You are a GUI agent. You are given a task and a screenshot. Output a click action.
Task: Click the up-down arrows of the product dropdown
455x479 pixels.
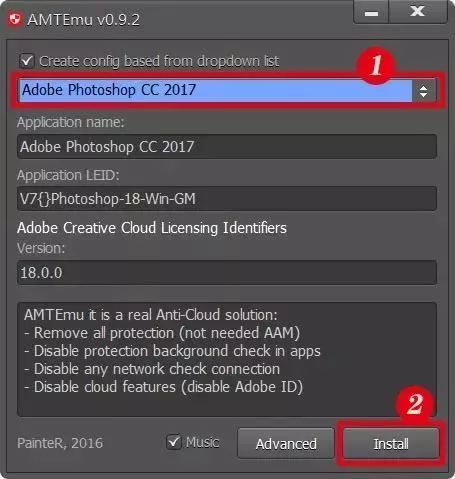click(x=423, y=91)
